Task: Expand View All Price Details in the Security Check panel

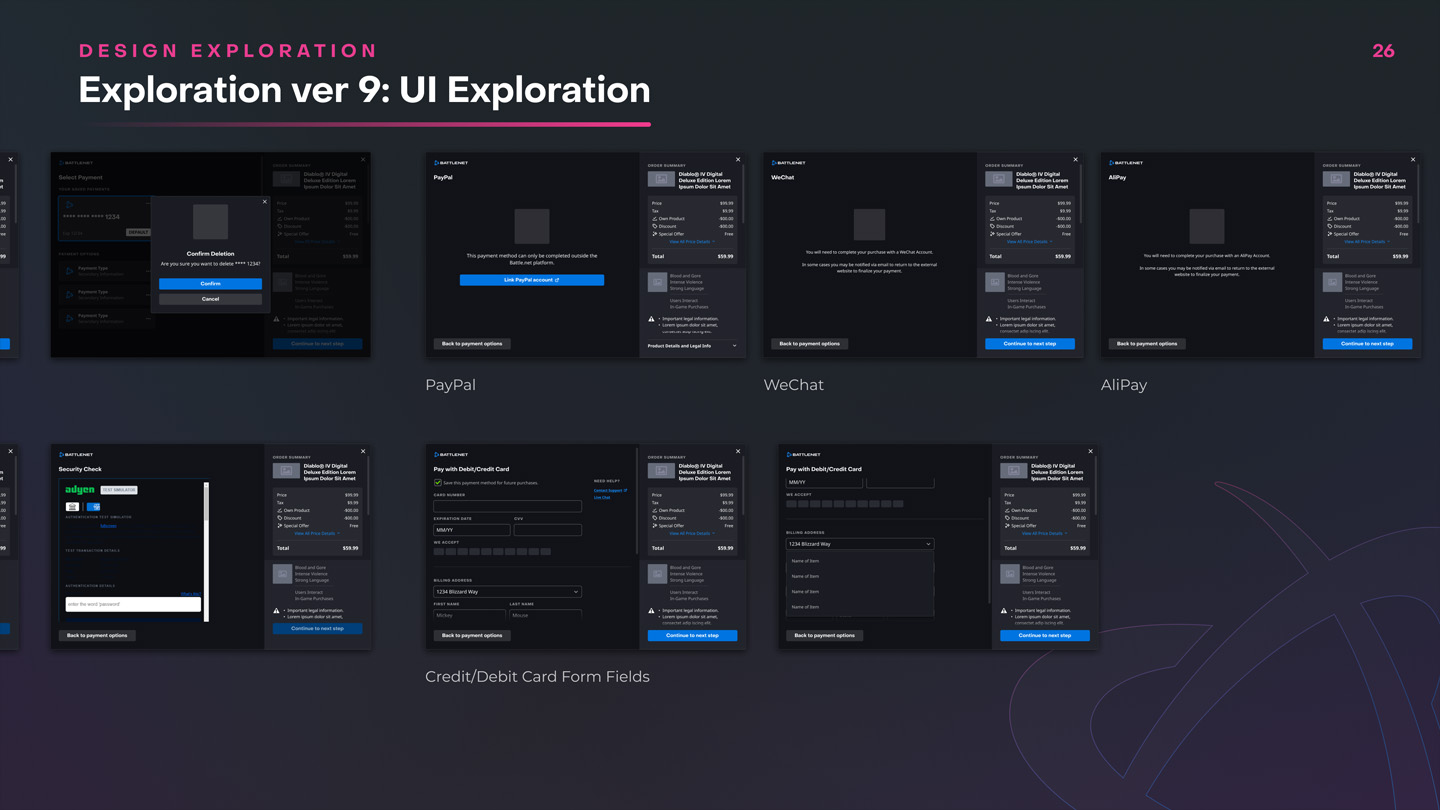Action: (317, 533)
